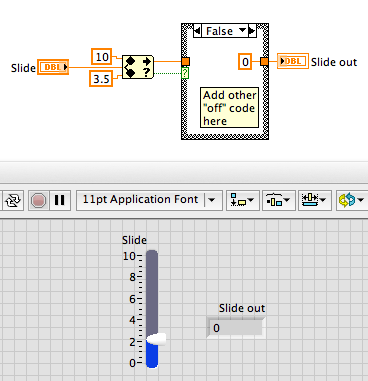This screenshot has height=381, width=368.
Task: Click the 0 constant inside case structure
Action: pyautogui.click(x=245, y=62)
